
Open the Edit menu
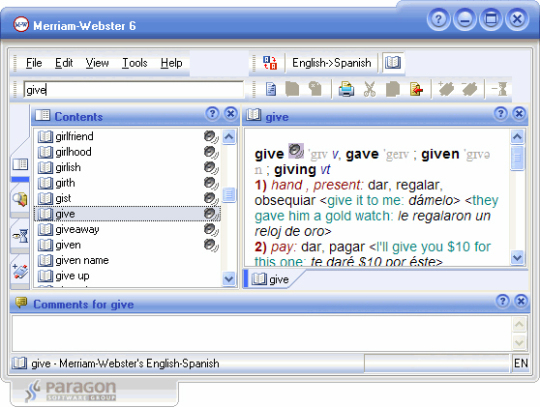pyautogui.click(x=64, y=63)
